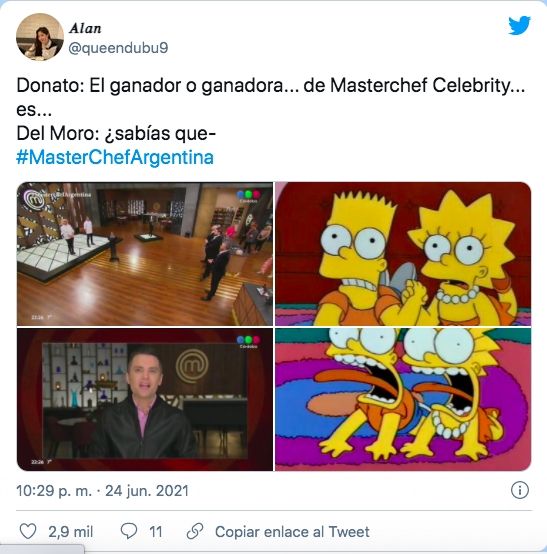Open the @queendubu9 handle
This screenshot has width=547, height=554.
click(118, 48)
